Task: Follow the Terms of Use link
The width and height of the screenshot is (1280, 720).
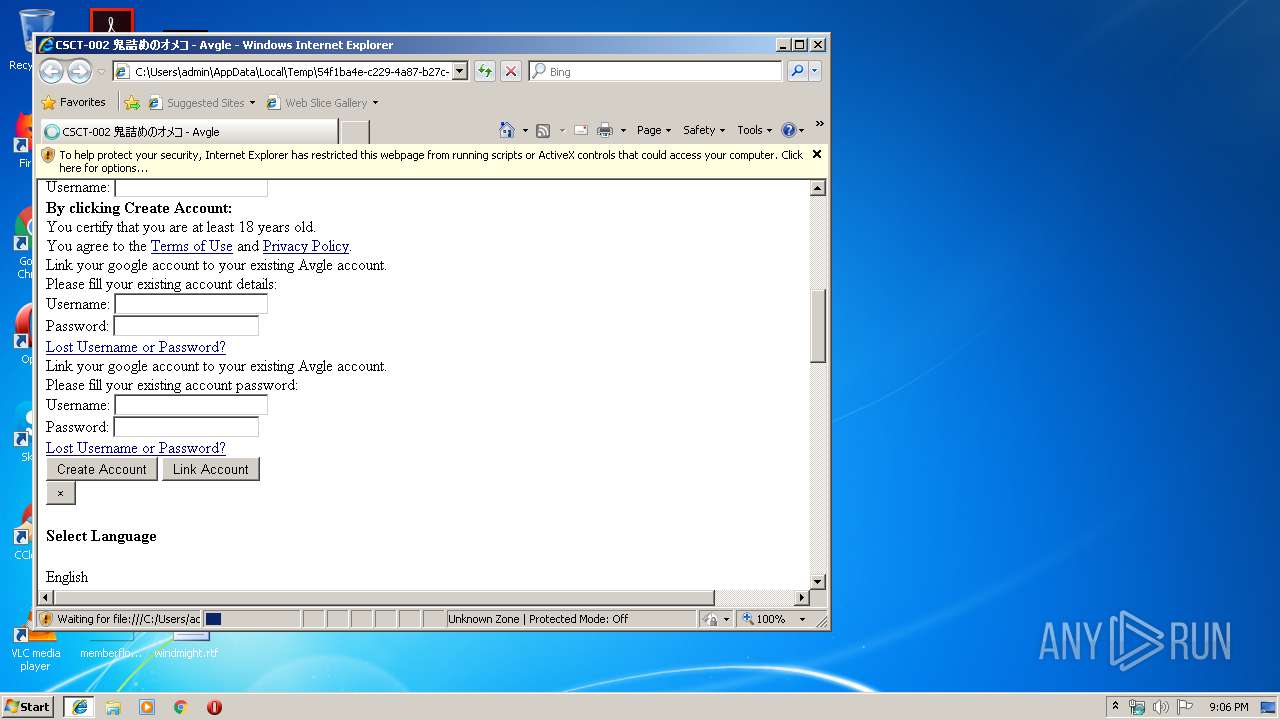Action: [x=191, y=246]
